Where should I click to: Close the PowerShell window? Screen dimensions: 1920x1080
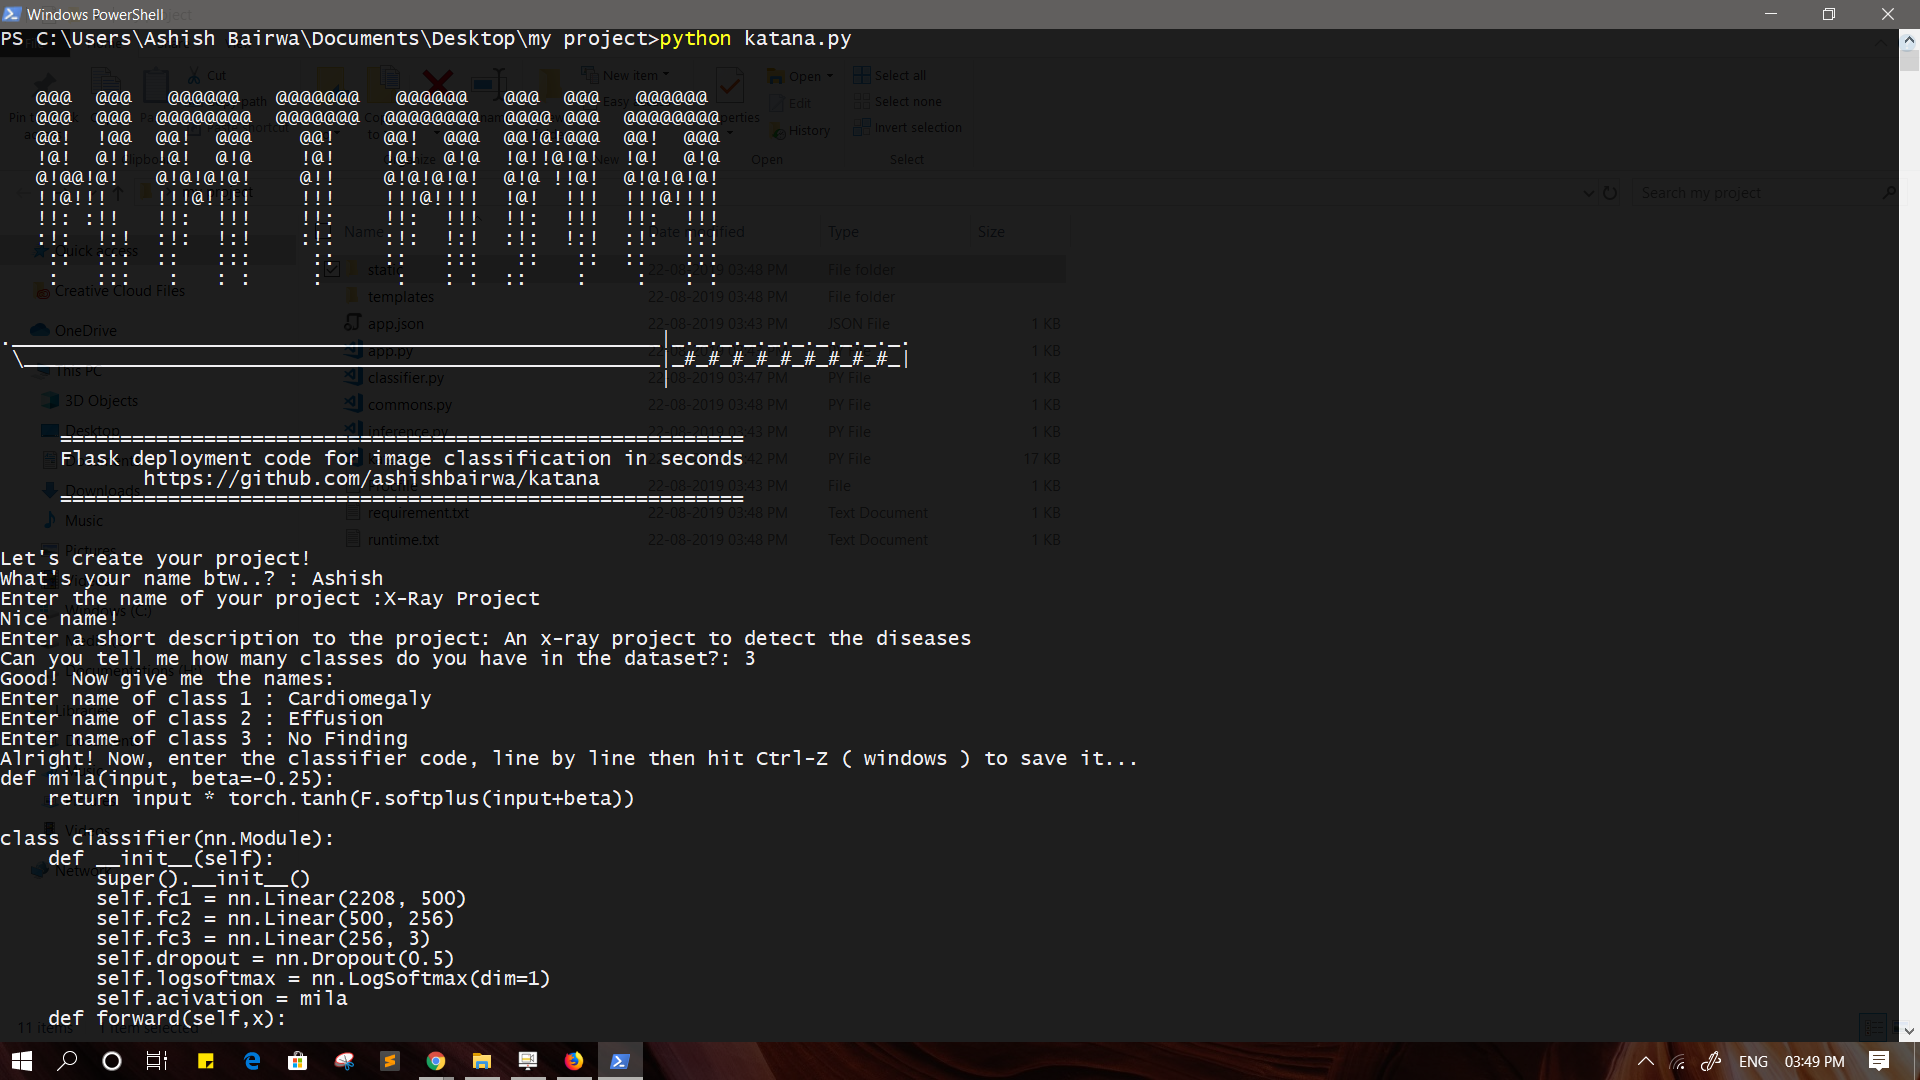click(1888, 14)
